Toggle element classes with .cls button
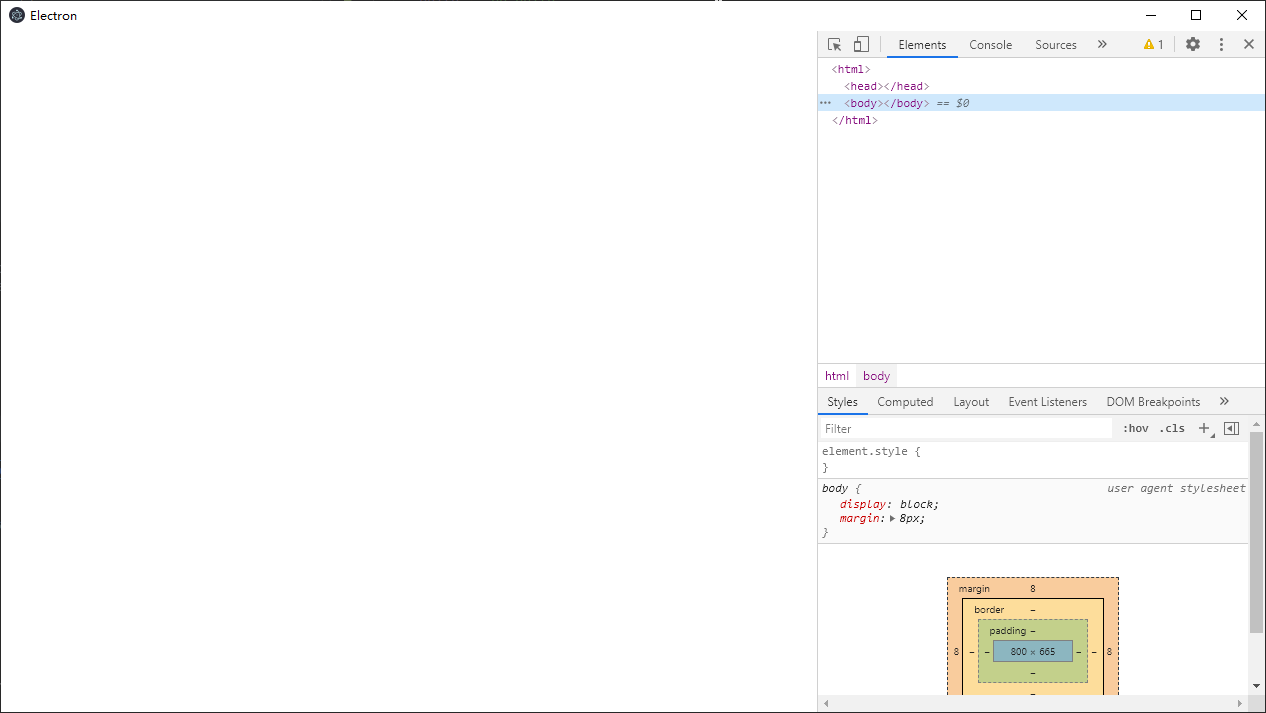Screen dimensions: 1266x713 pyautogui.click(x=1171, y=428)
